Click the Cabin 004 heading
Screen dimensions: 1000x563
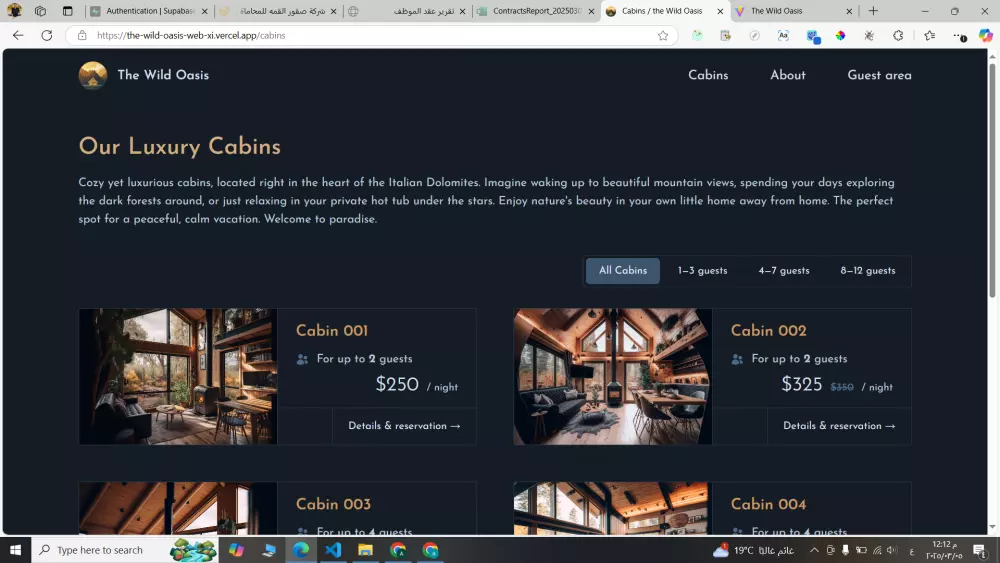[x=768, y=504]
